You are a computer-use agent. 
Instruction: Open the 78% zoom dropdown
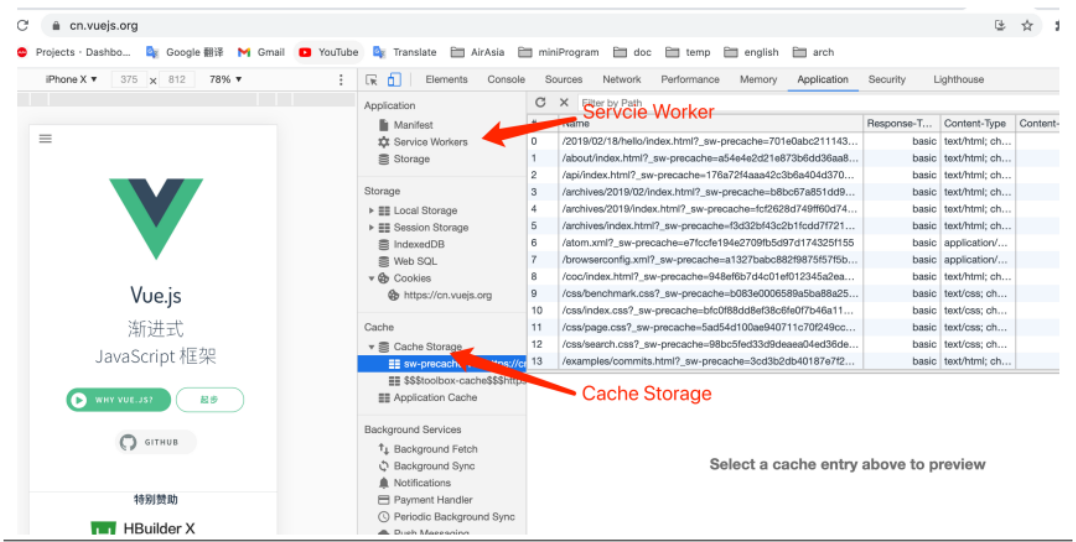click(226, 80)
